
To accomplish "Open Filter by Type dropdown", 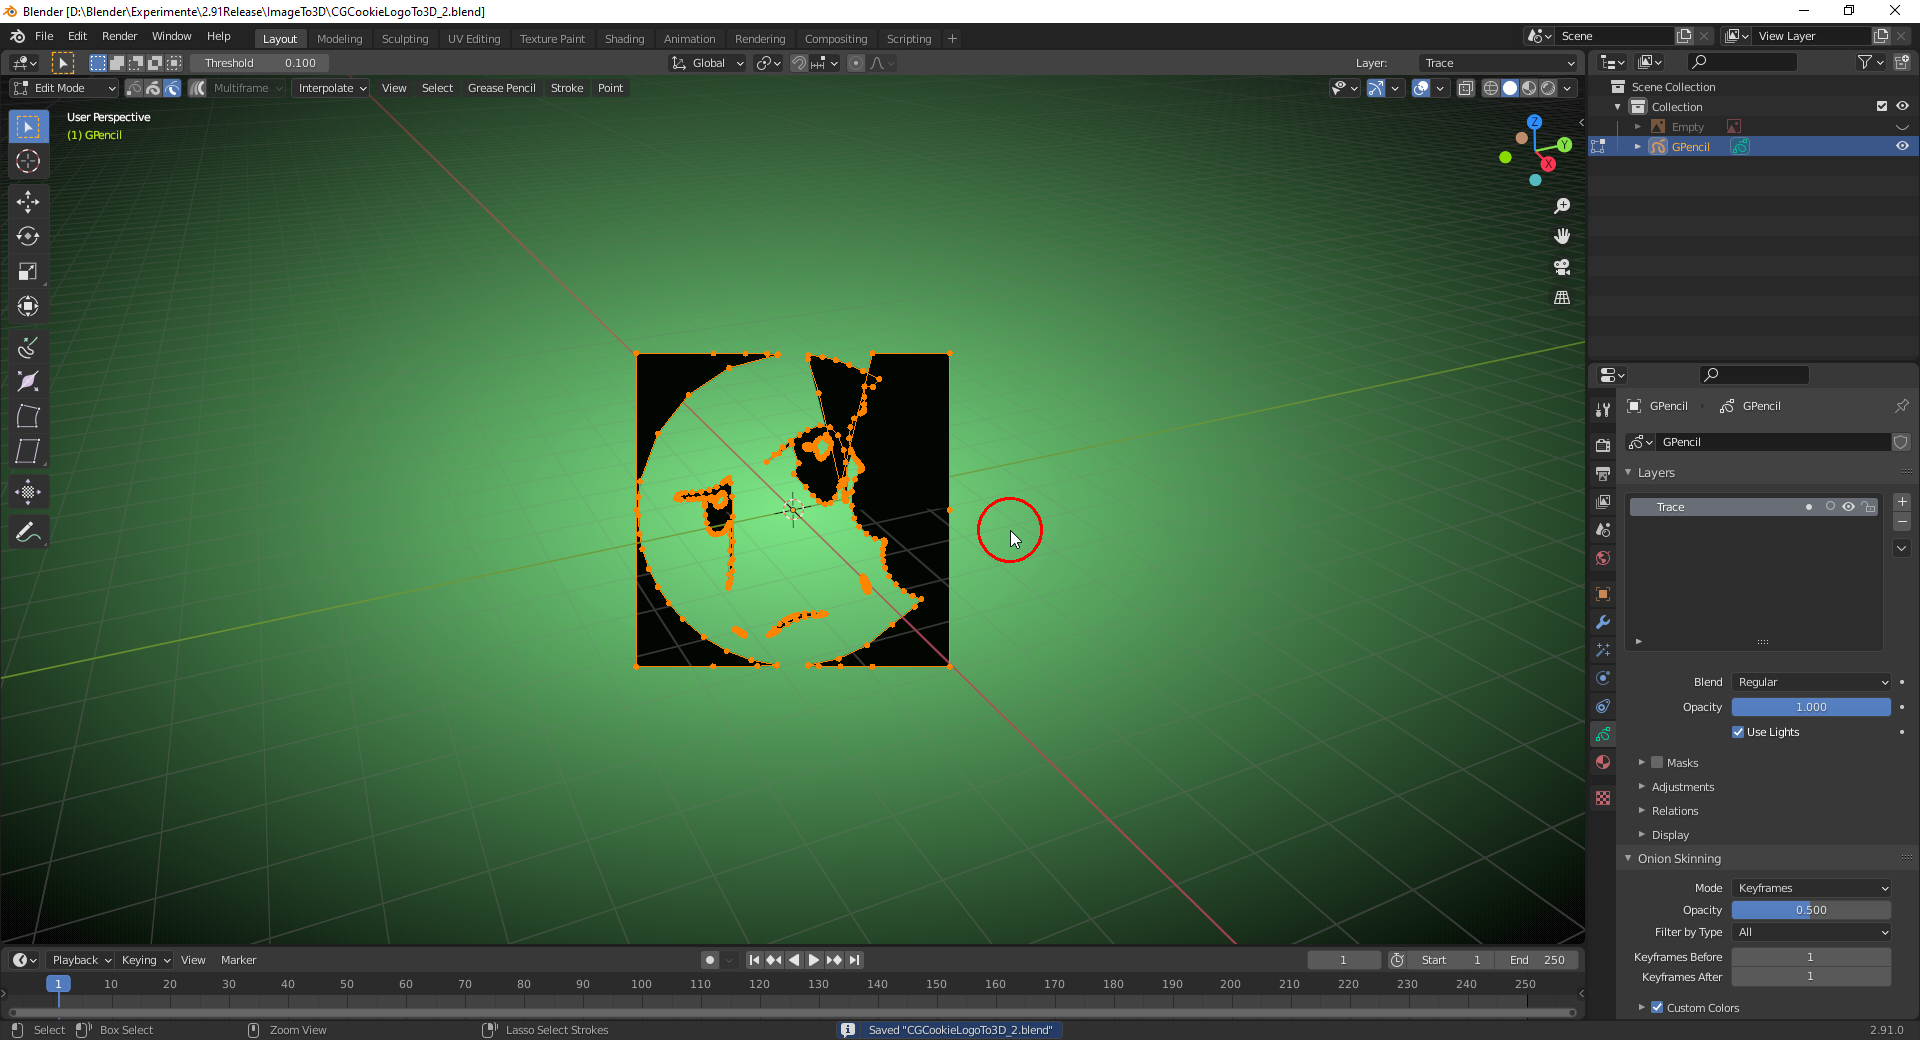I will tap(1811, 932).
